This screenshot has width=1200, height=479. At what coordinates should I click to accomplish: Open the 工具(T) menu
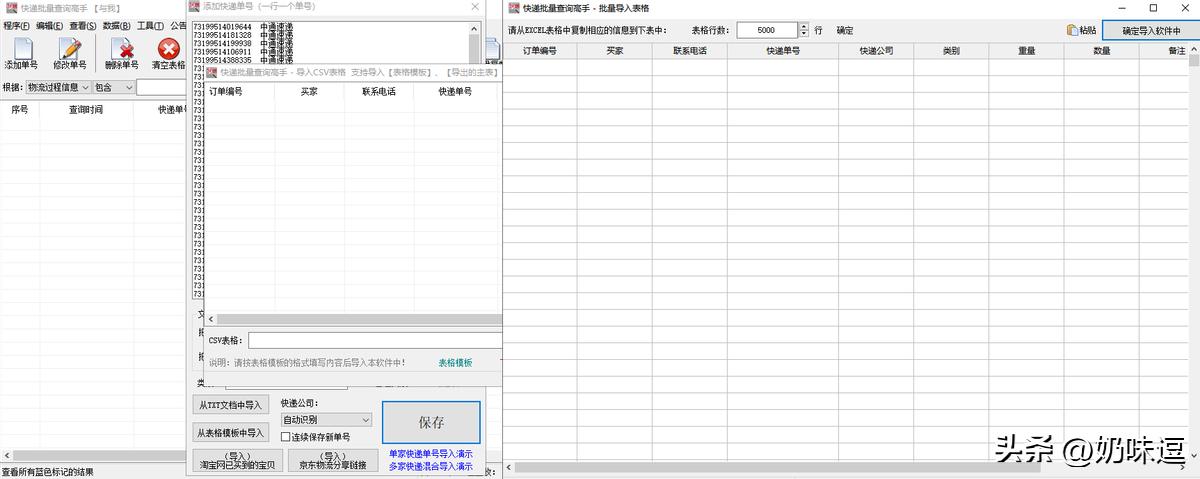point(151,25)
